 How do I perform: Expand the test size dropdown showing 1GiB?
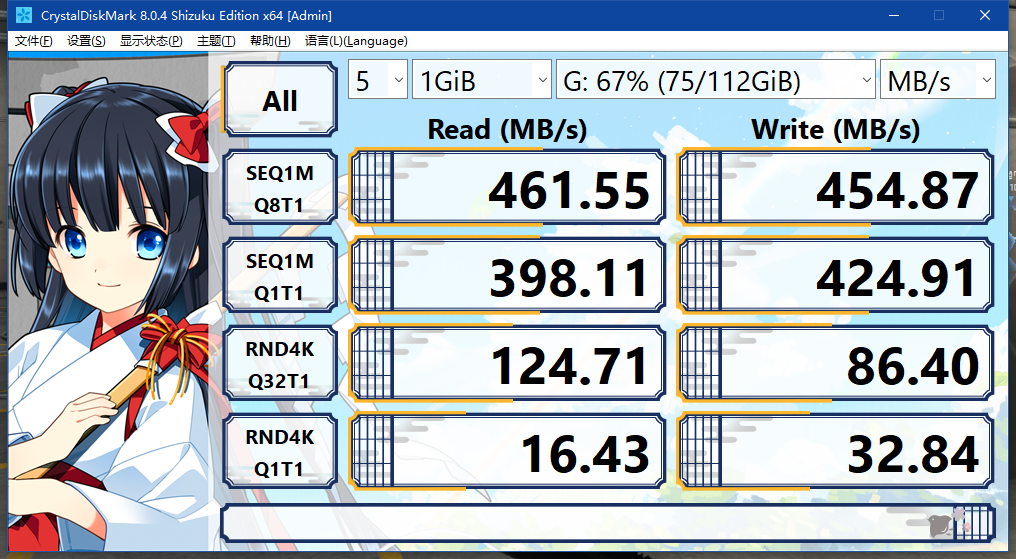tap(481, 80)
